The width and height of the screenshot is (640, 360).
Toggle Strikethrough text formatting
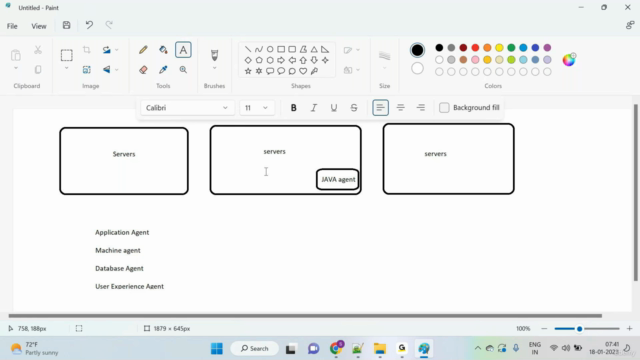click(x=354, y=108)
